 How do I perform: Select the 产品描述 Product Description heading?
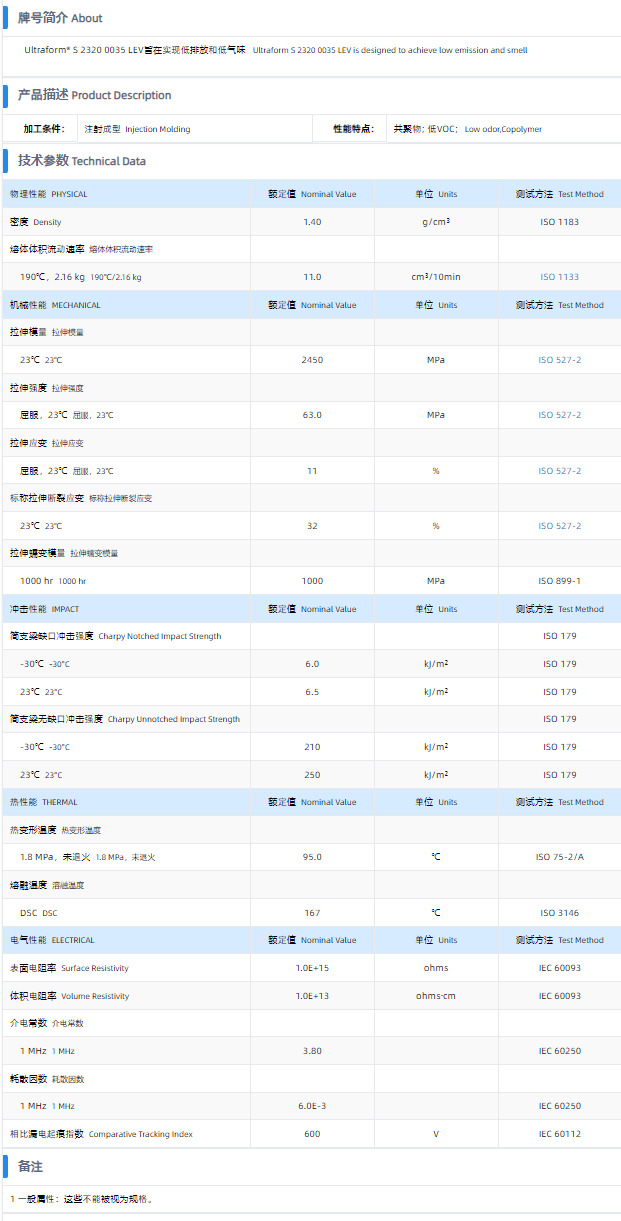point(94,95)
